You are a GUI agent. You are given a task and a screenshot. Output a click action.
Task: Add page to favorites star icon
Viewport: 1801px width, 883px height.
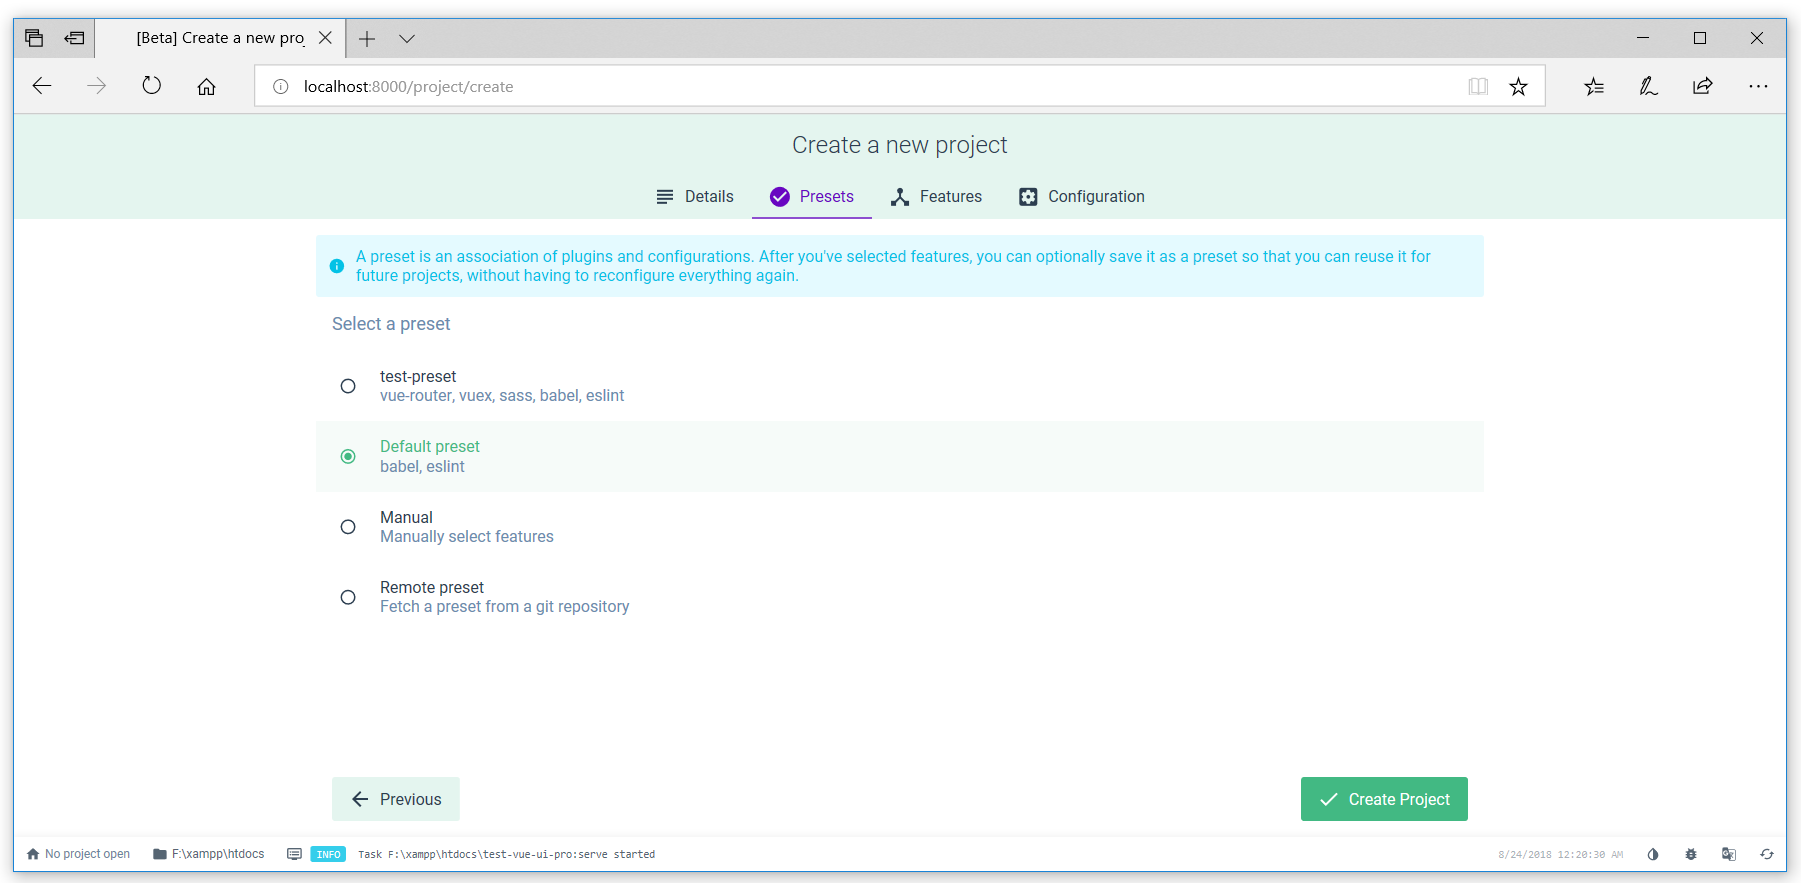(1518, 86)
